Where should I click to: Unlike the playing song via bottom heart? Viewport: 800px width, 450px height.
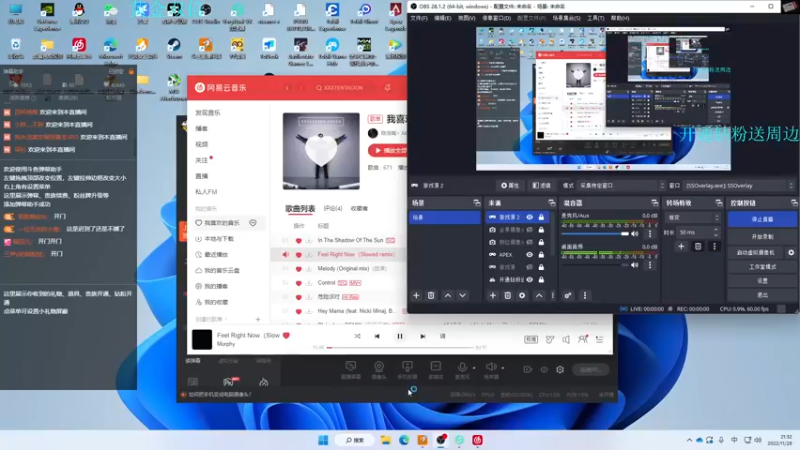click(x=286, y=335)
